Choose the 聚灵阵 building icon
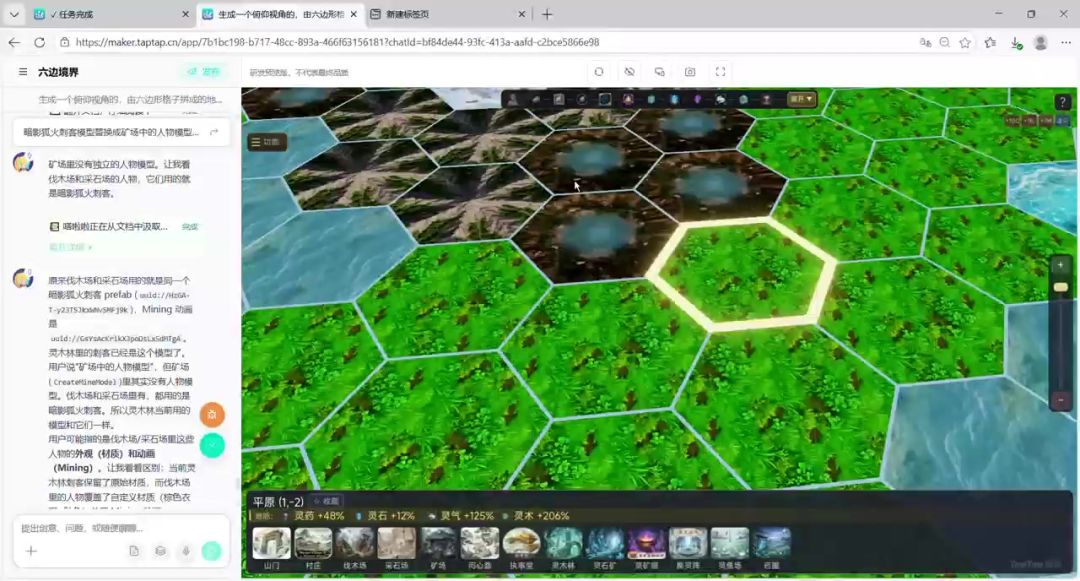This screenshot has width=1080, height=581. (x=688, y=543)
